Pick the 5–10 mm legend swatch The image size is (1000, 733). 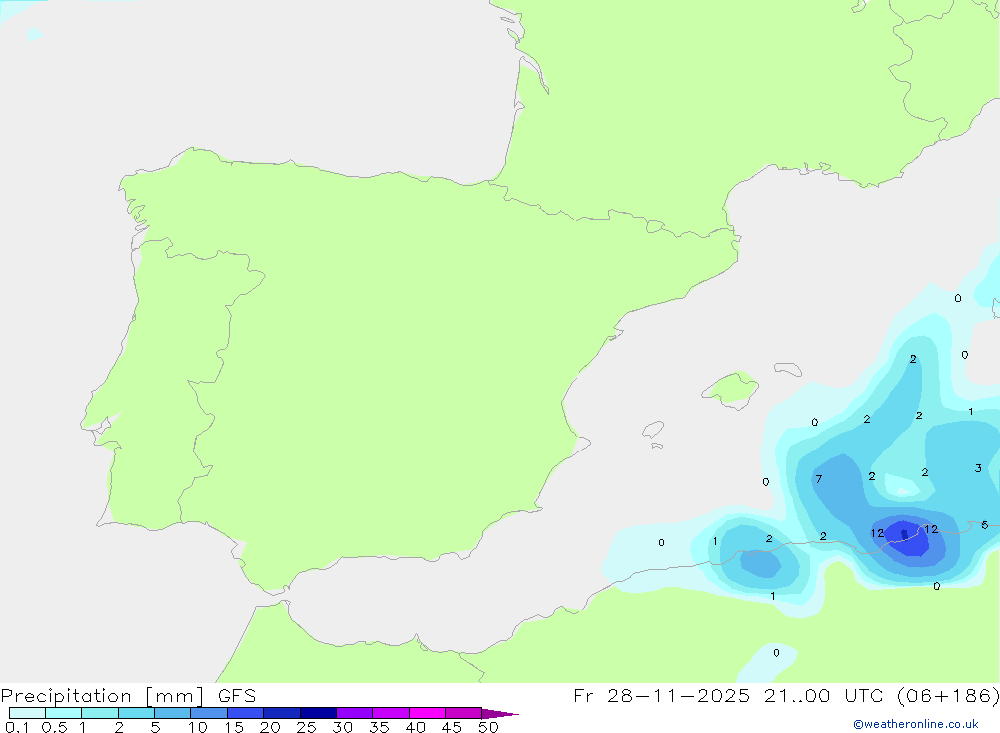coord(173,713)
